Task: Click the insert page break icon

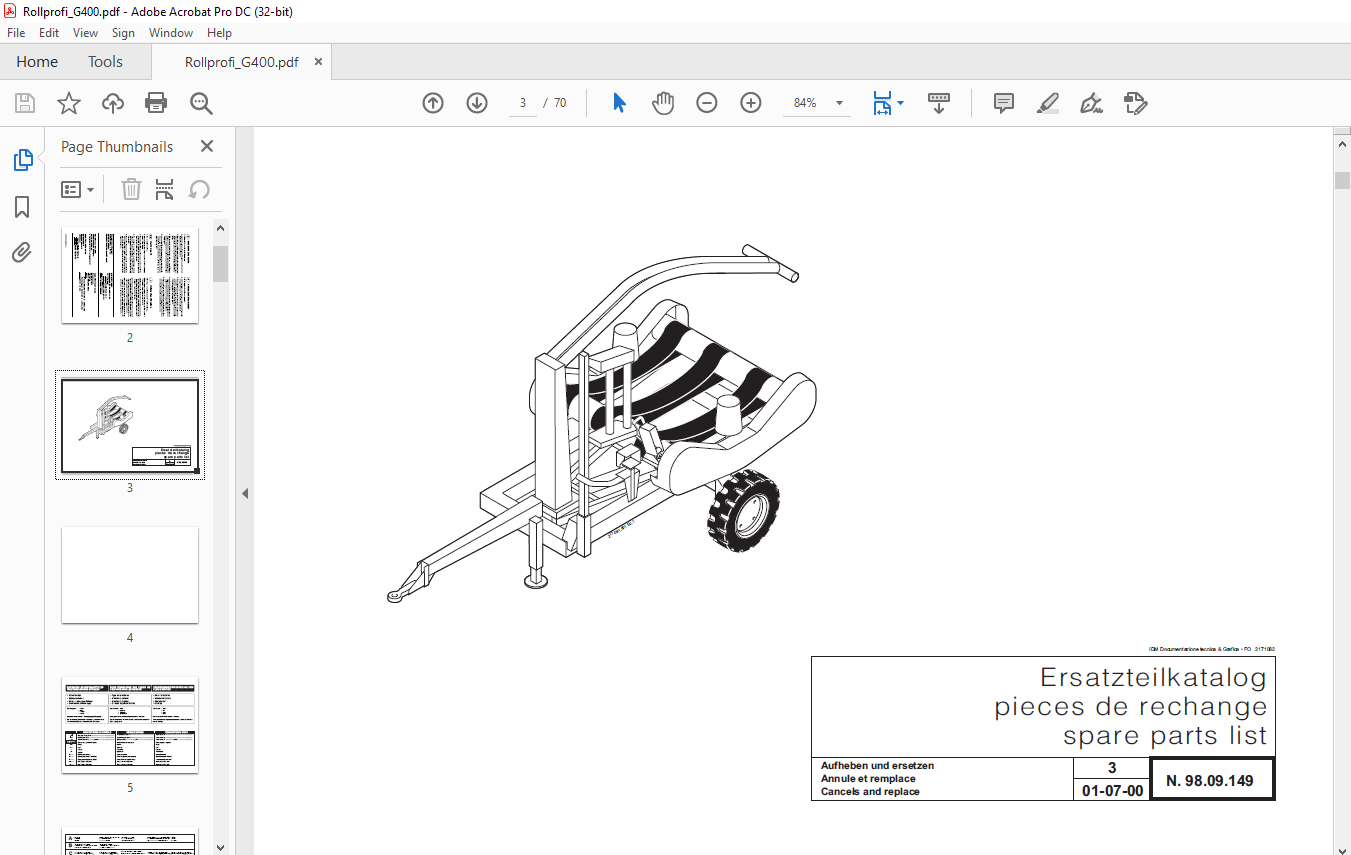Action: pos(165,189)
